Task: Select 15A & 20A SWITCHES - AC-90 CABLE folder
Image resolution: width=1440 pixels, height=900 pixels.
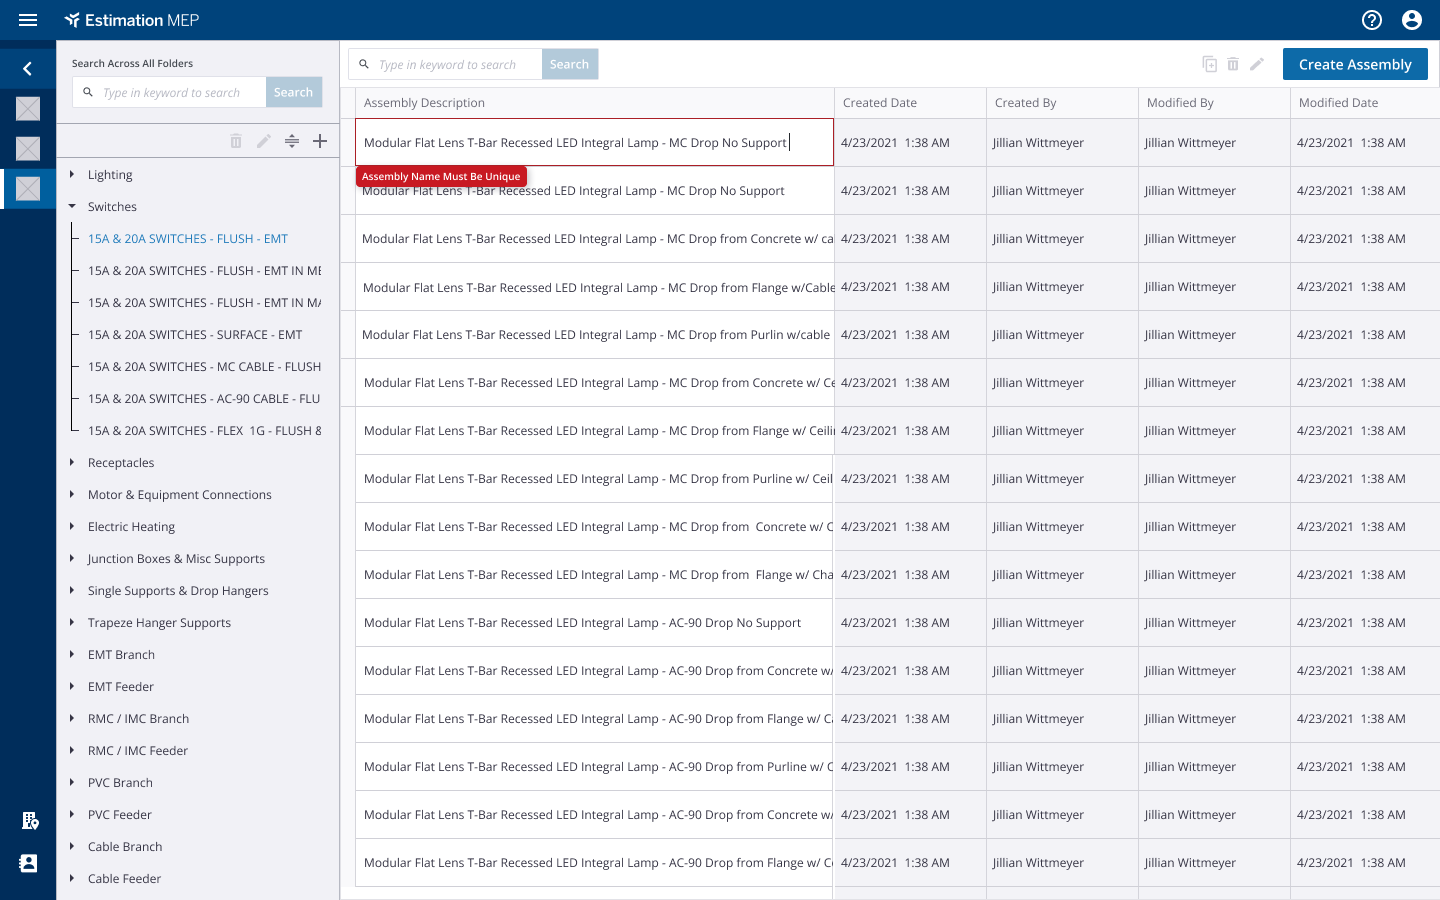Action: click(x=204, y=399)
